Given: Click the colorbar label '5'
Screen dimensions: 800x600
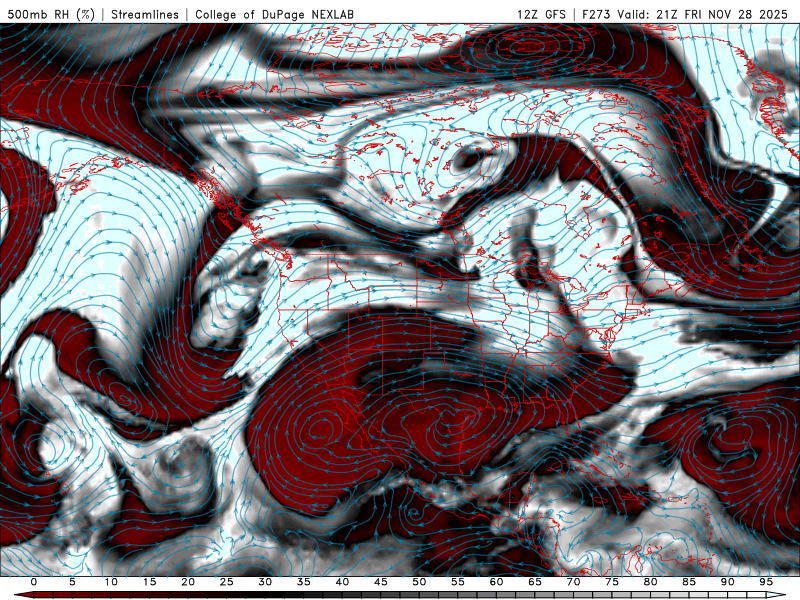Looking at the screenshot, I should pos(72,582).
